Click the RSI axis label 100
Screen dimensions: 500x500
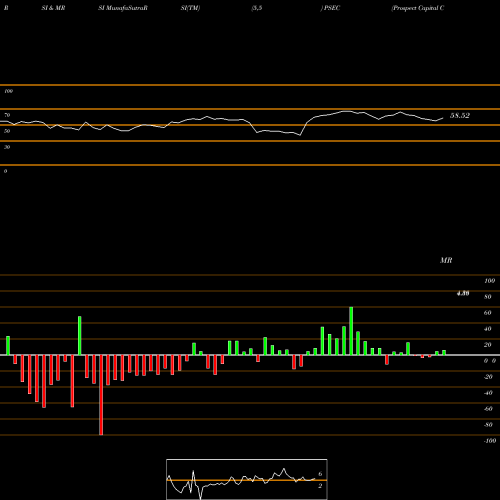click(8, 91)
